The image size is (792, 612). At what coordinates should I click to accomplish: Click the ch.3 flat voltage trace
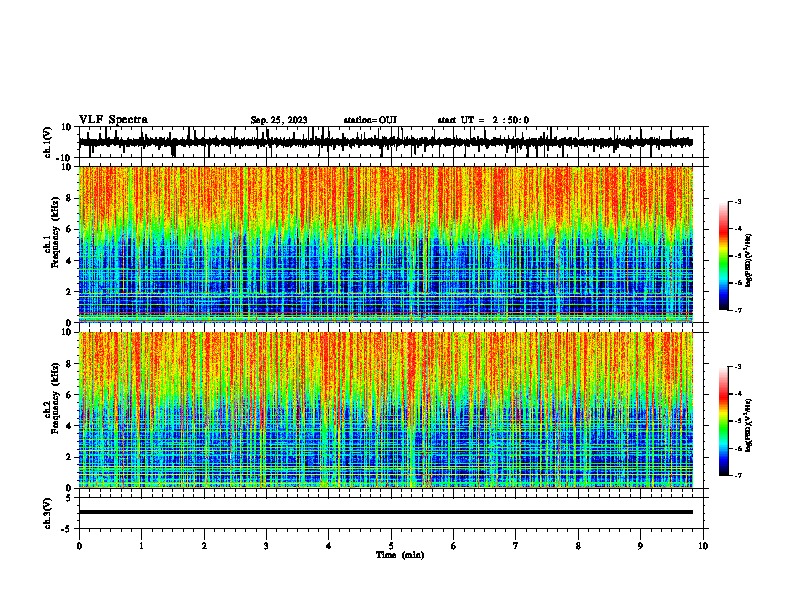tap(386, 512)
